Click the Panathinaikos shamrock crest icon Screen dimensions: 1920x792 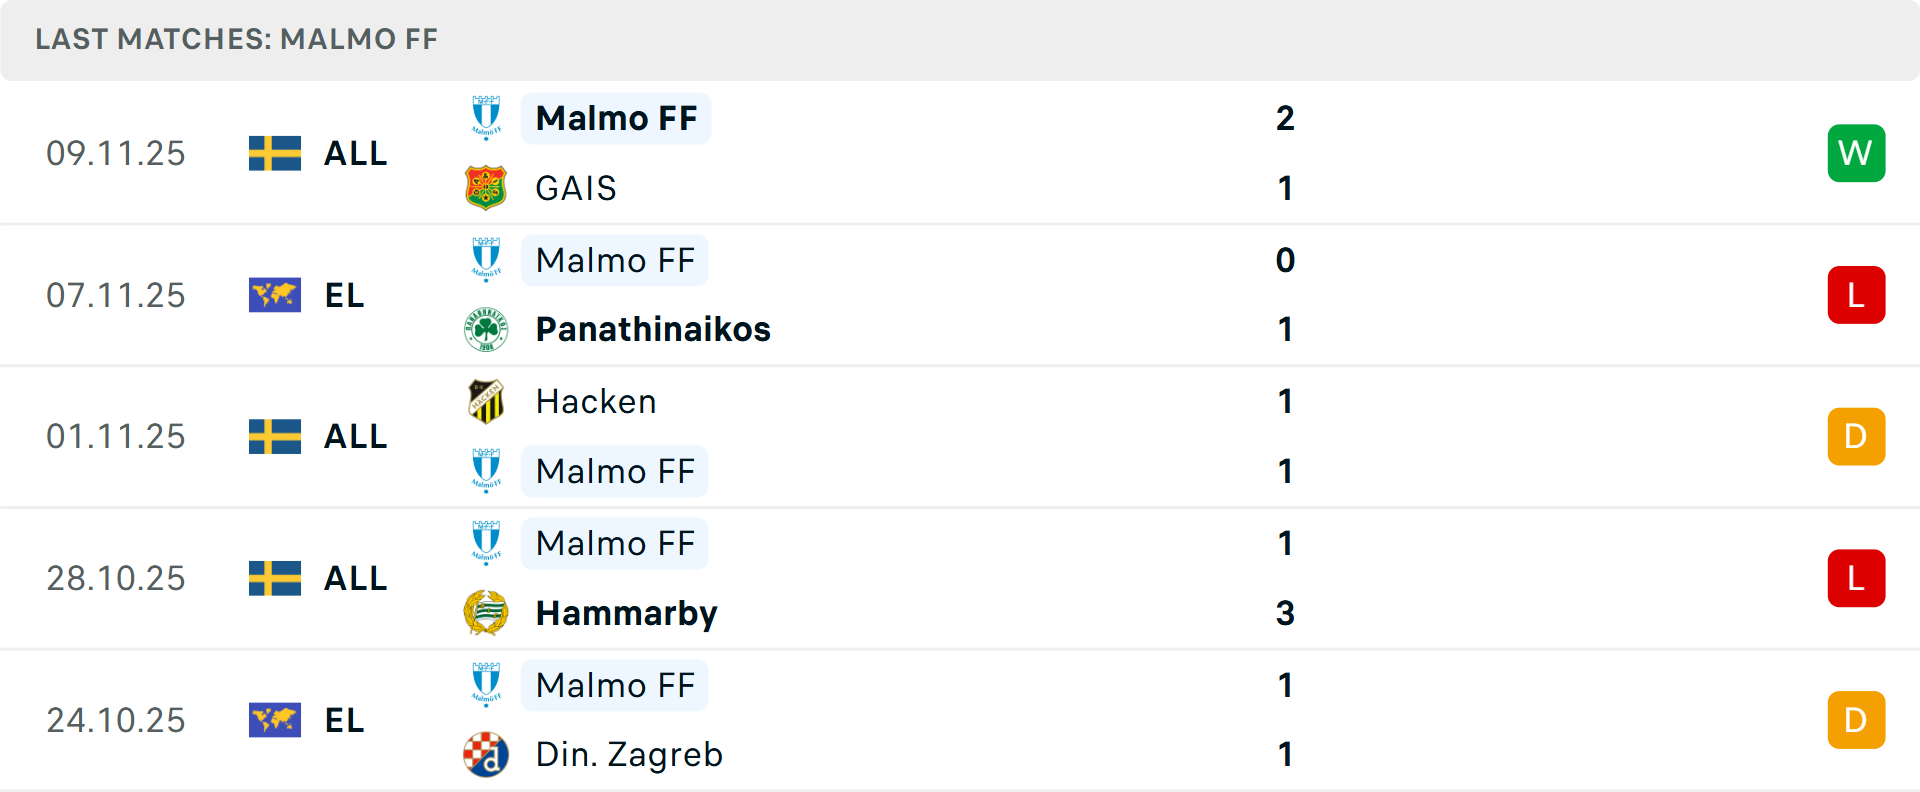pyautogui.click(x=486, y=329)
